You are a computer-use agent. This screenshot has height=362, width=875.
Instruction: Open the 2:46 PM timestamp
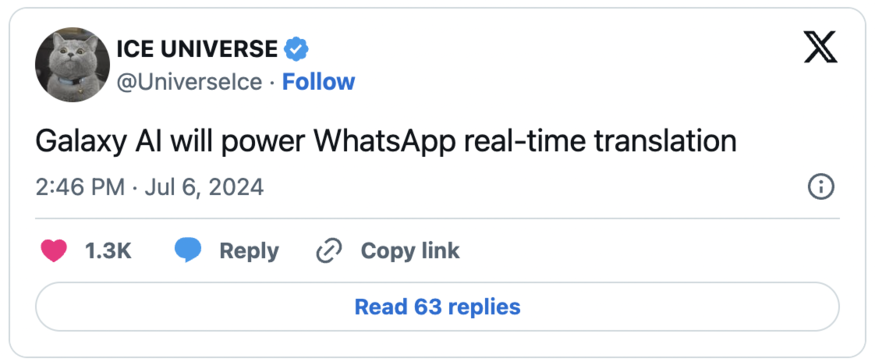pos(80,187)
